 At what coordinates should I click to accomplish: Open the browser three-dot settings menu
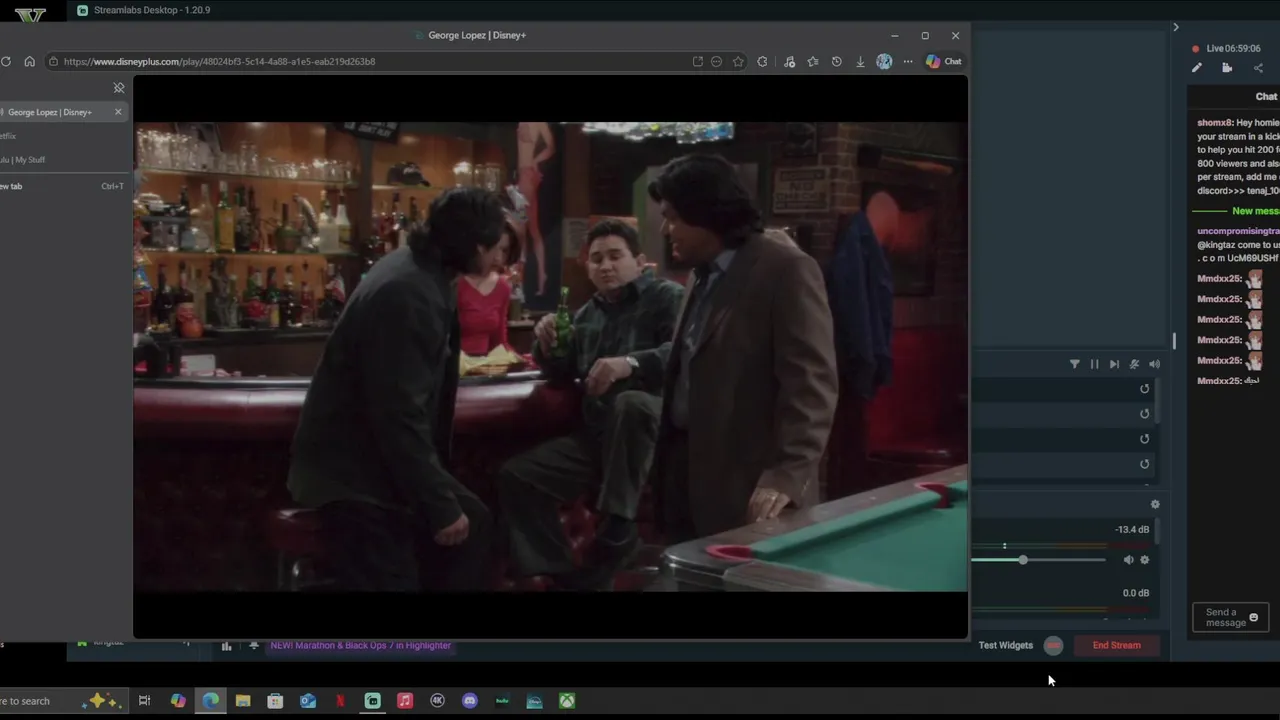pos(908,61)
